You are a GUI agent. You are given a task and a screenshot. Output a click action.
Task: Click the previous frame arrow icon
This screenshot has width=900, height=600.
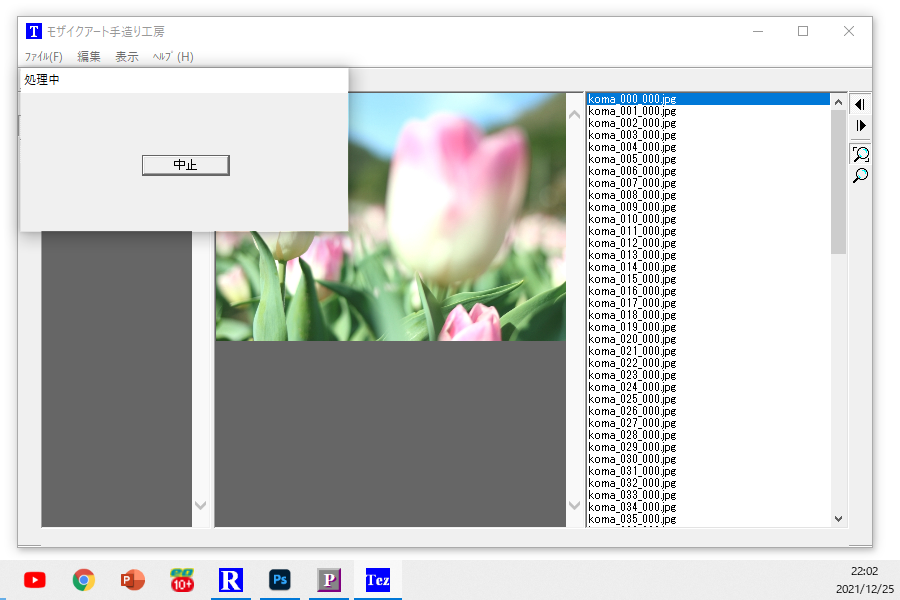[x=860, y=104]
